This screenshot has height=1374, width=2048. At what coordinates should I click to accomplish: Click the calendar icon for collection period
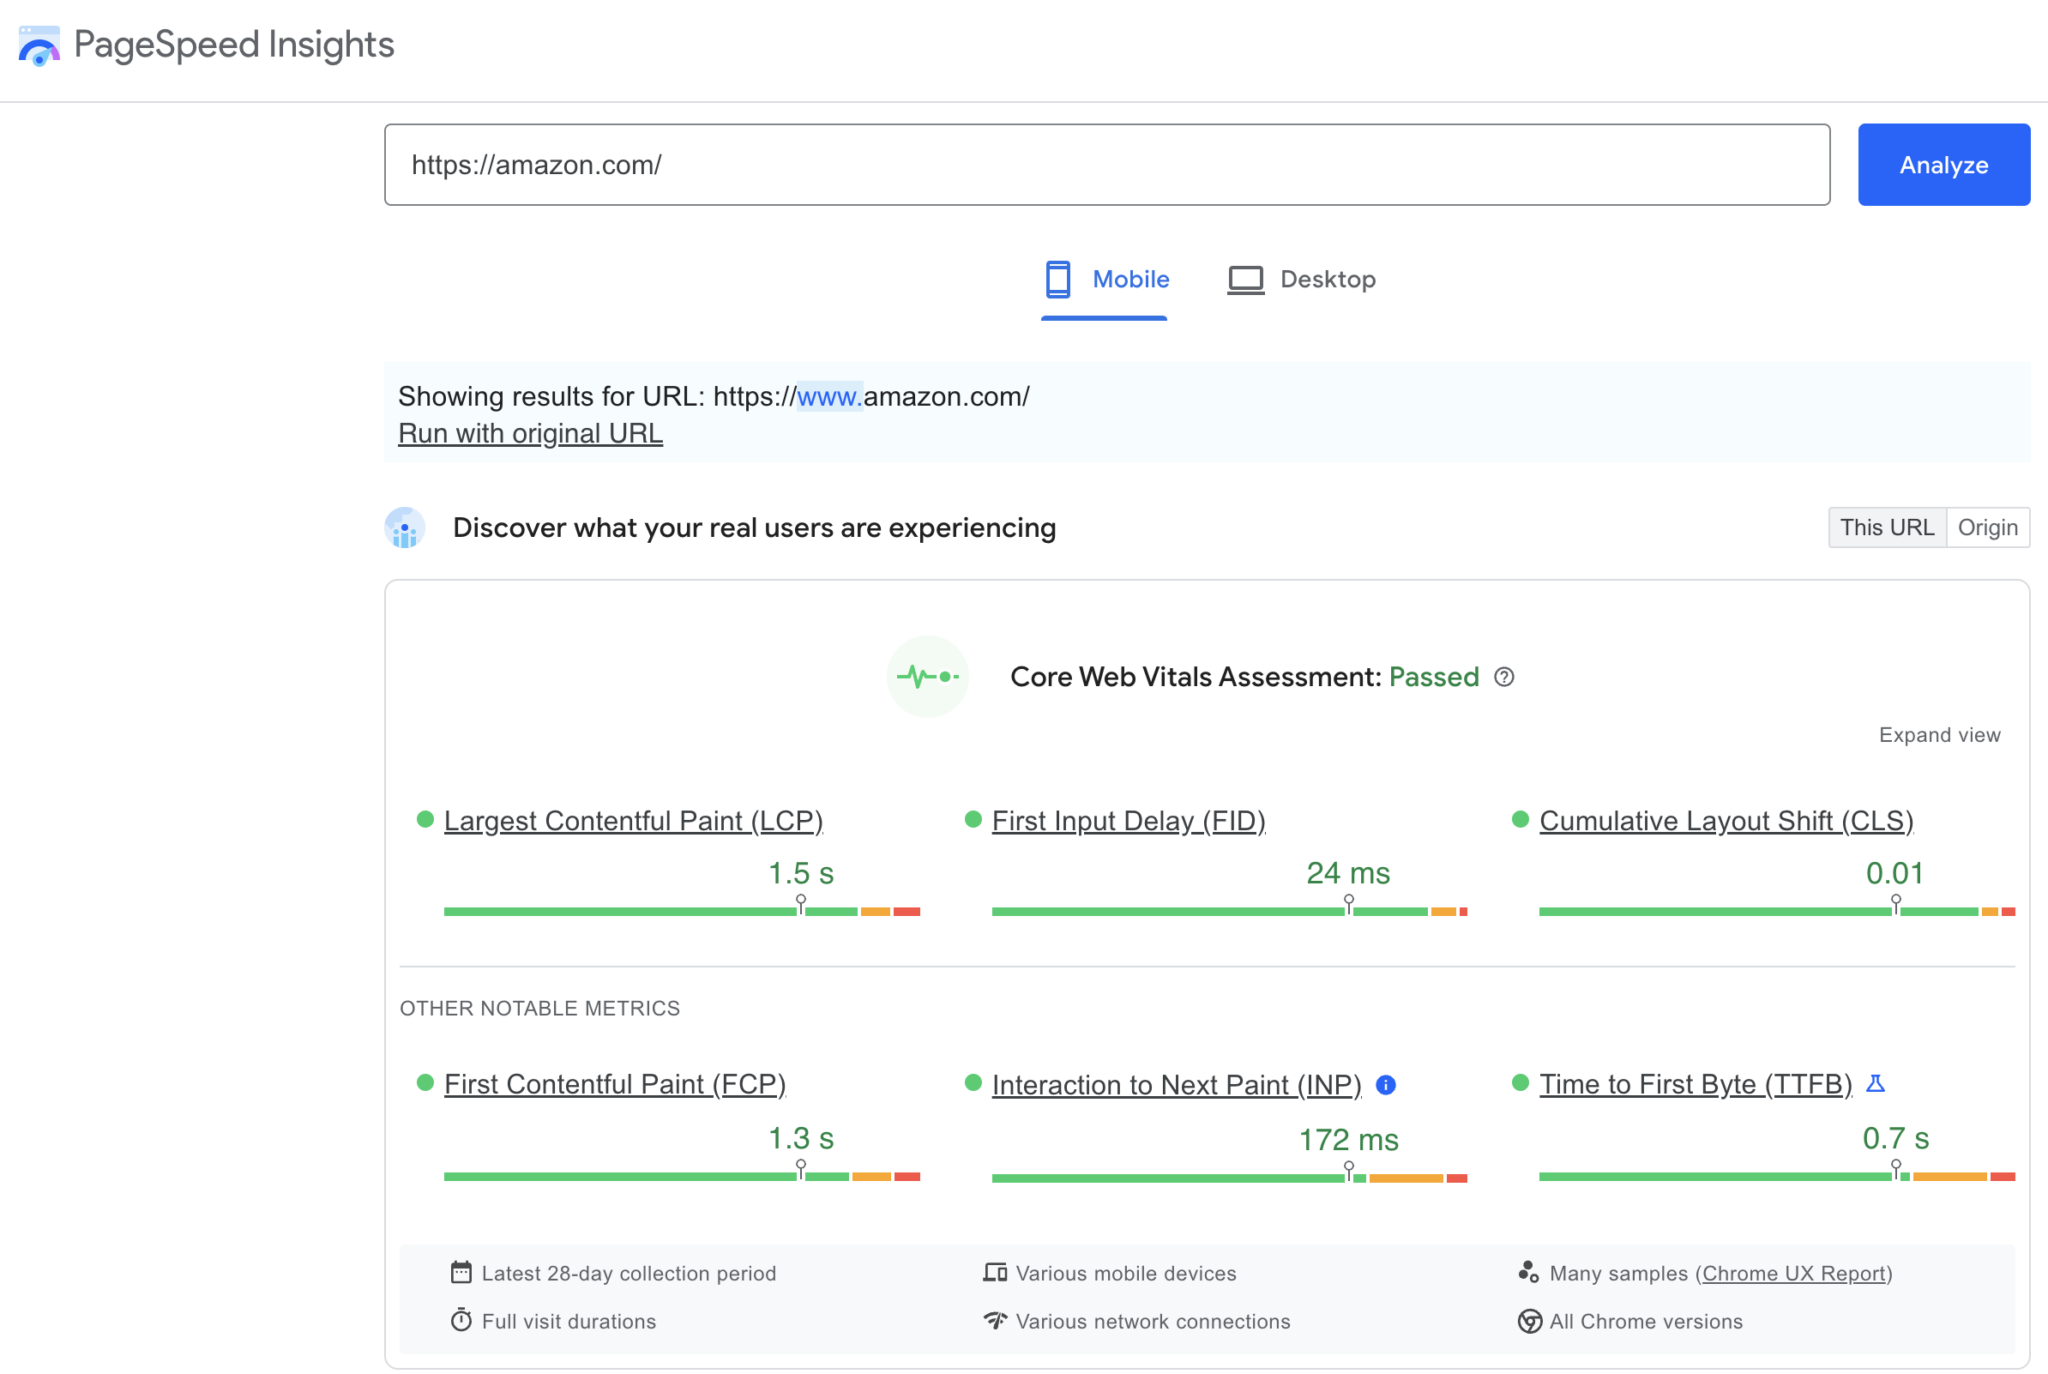click(x=461, y=1273)
